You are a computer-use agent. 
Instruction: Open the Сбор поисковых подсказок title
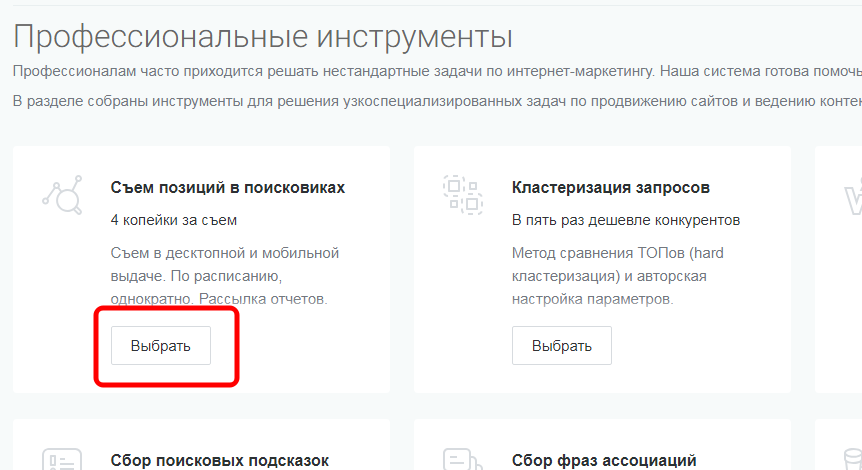pyautogui.click(x=219, y=460)
